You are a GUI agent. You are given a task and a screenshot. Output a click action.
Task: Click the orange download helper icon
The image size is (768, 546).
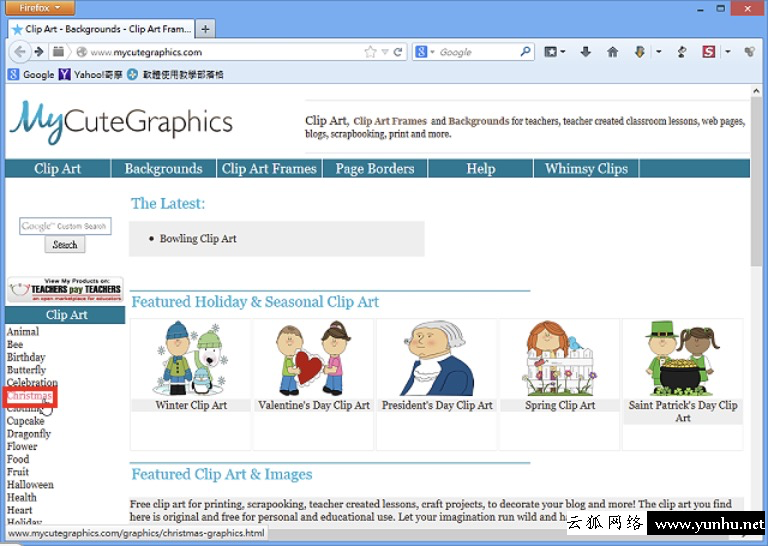[x=640, y=52]
